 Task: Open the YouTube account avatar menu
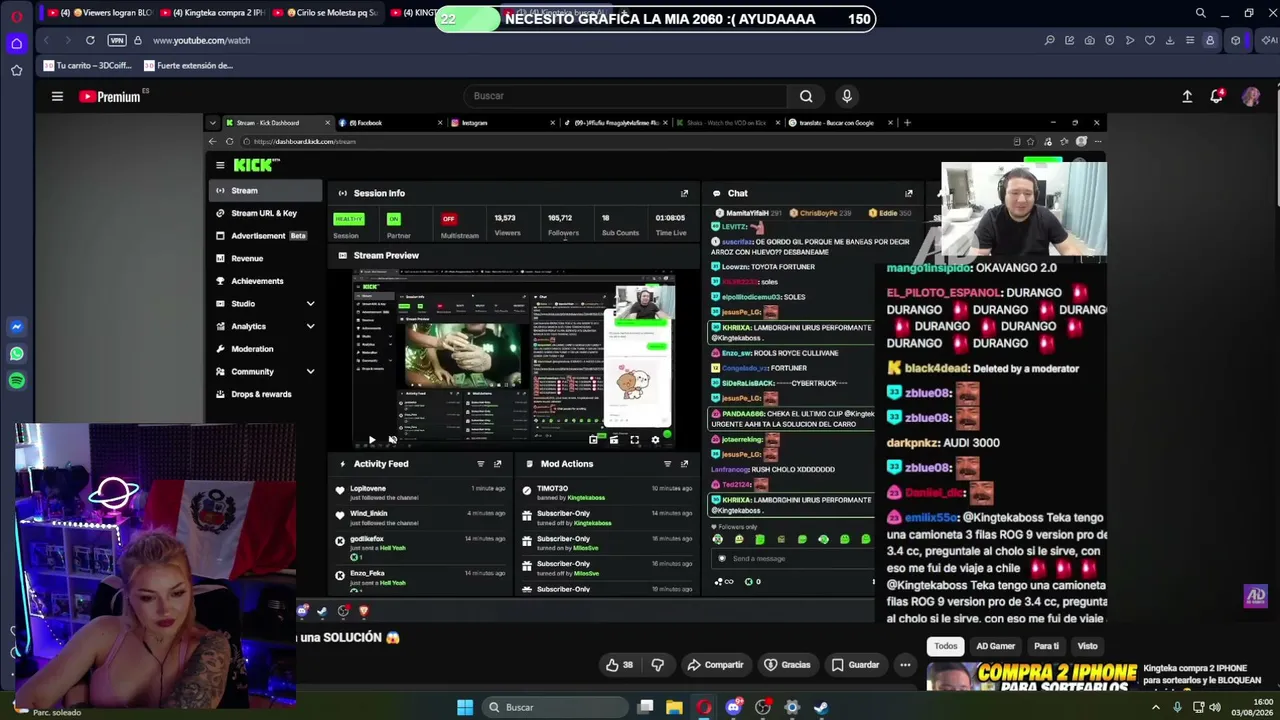[x=1251, y=96]
